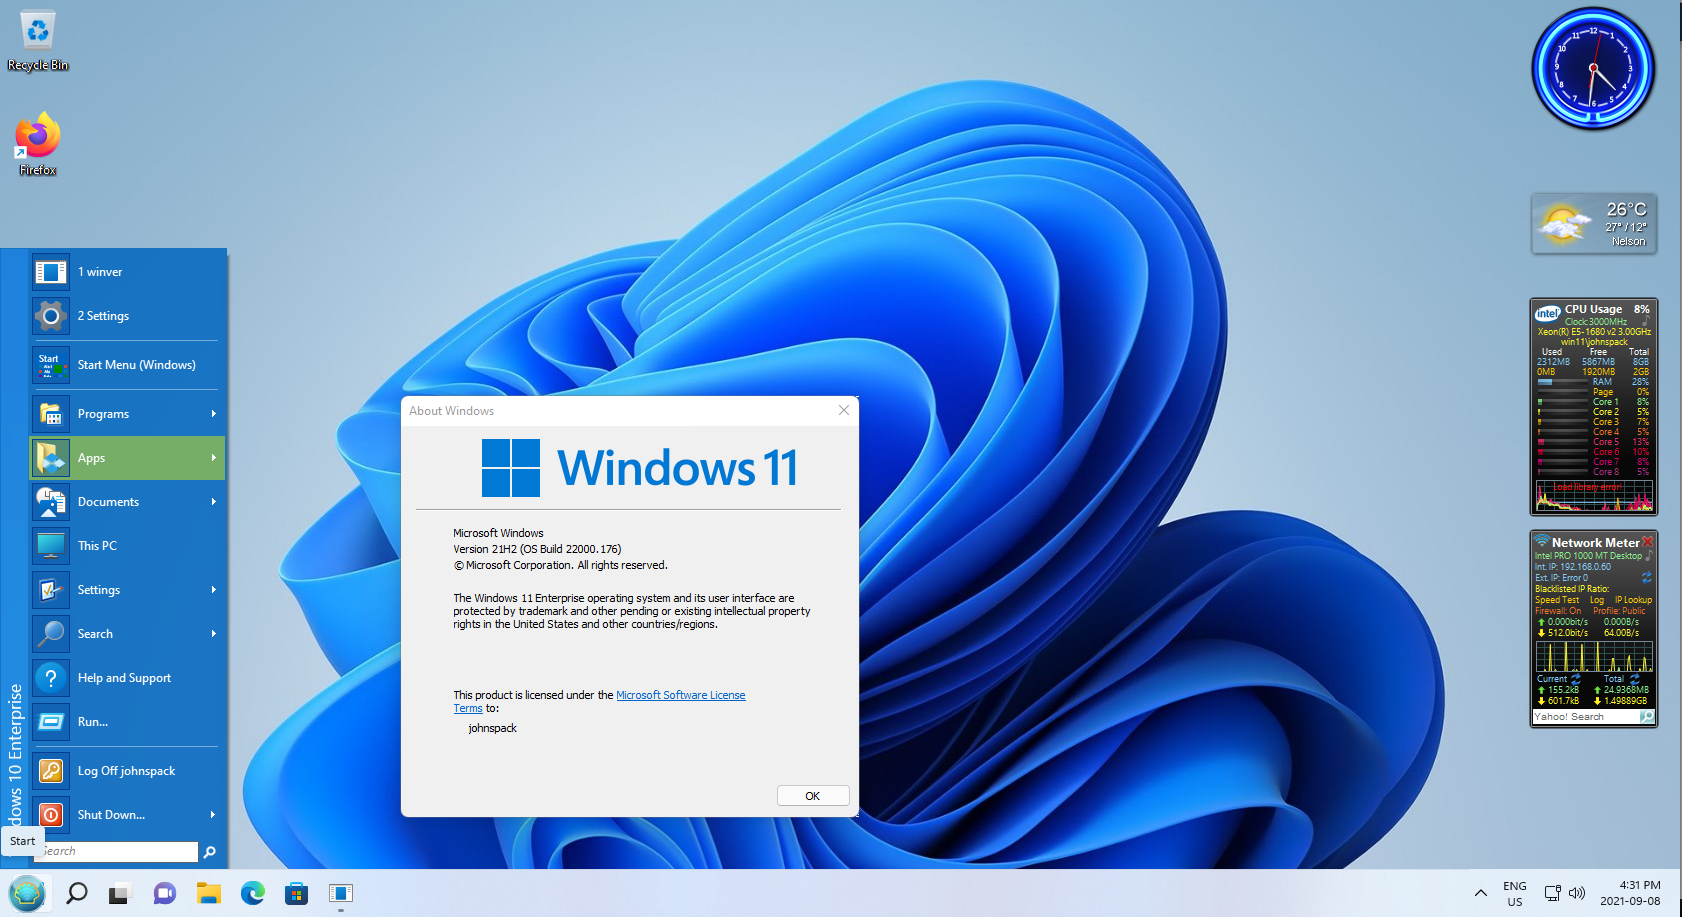Expand Settings submenu arrow below This PC
This screenshot has height=917, width=1682.
[213, 590]
